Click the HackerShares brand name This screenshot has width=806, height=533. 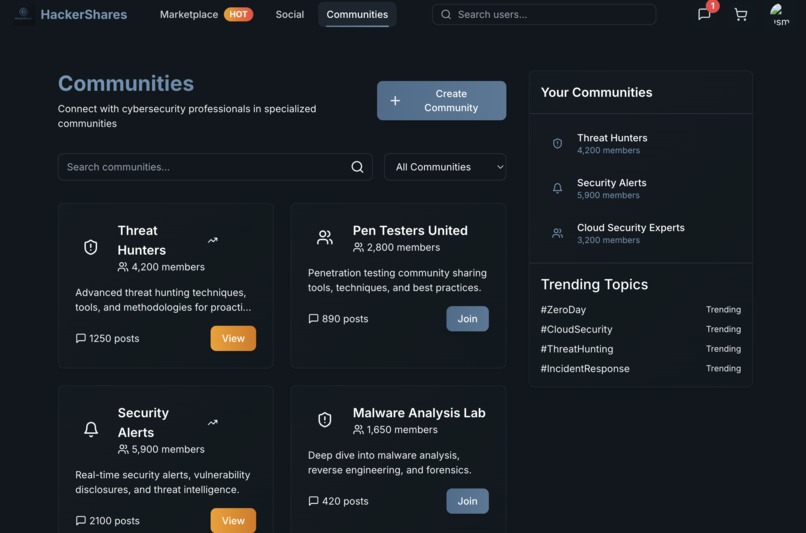[x=84, y=14]
